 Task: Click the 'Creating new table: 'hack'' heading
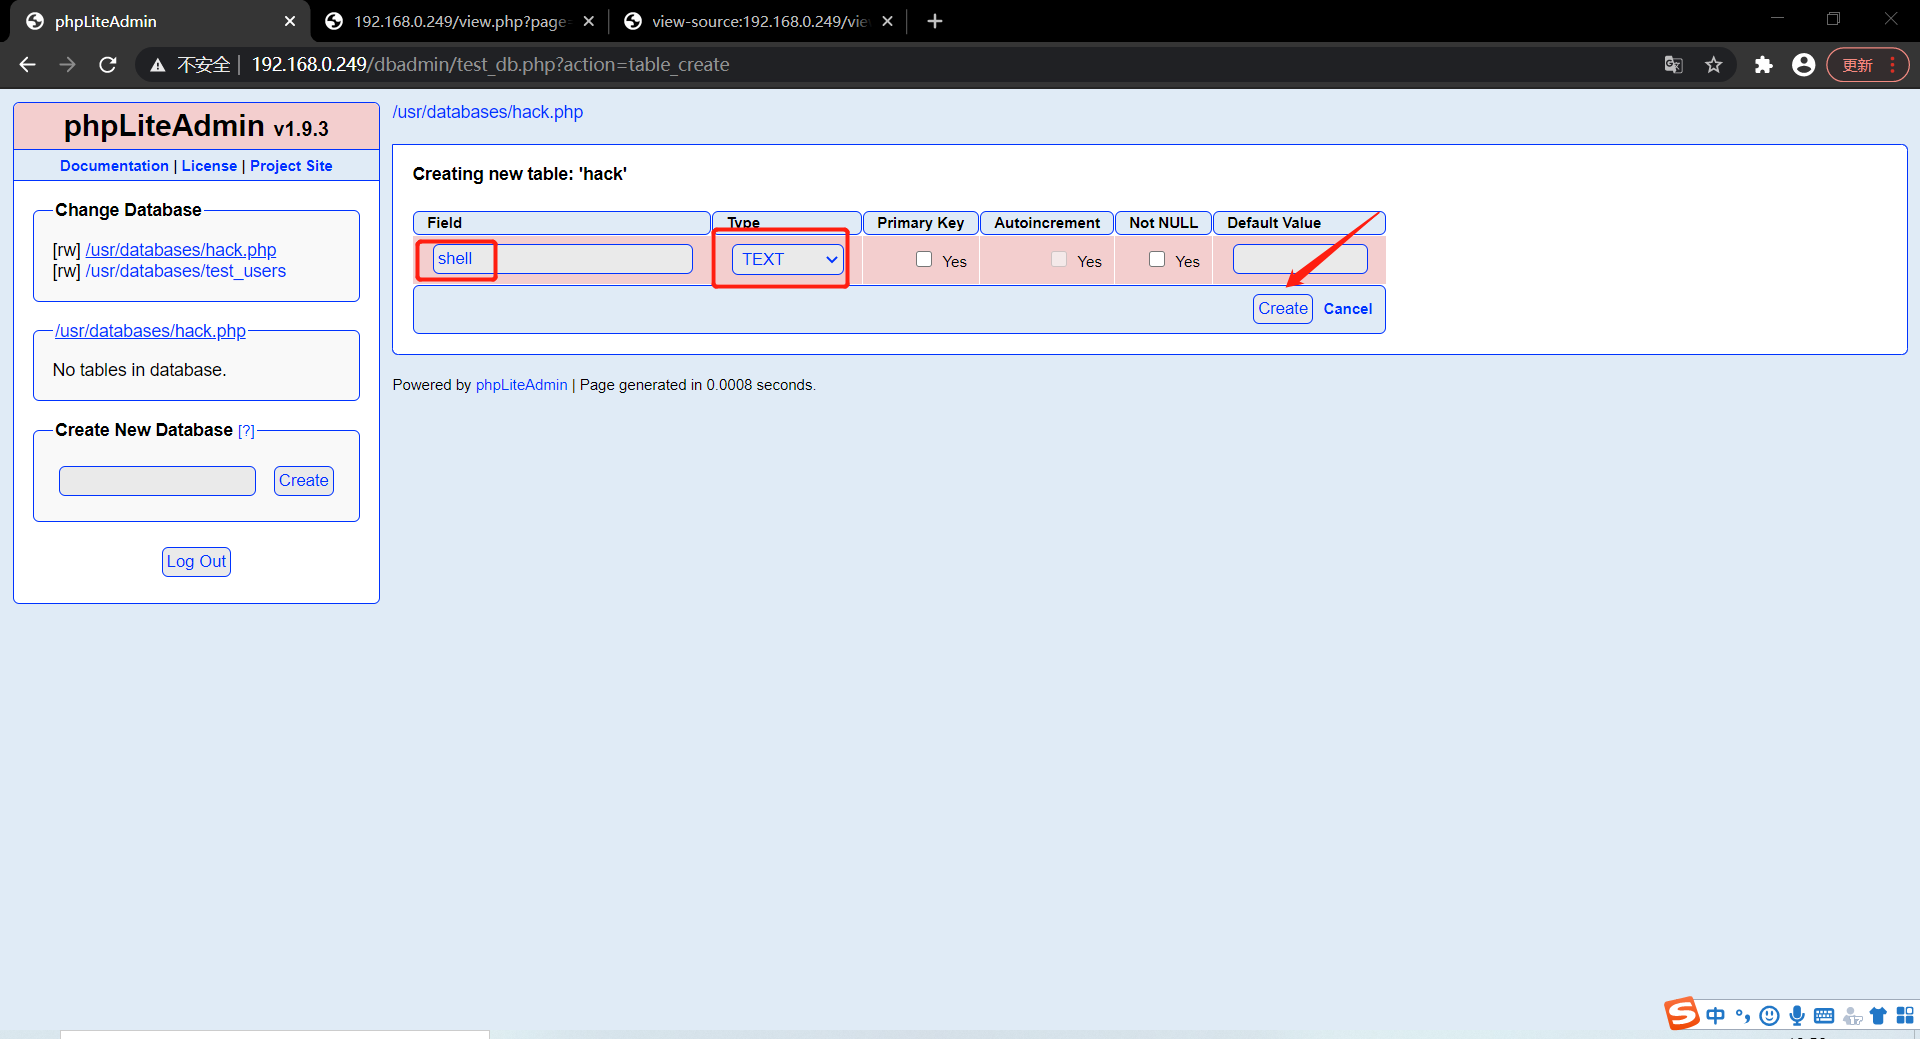click(x=520, y=174)
